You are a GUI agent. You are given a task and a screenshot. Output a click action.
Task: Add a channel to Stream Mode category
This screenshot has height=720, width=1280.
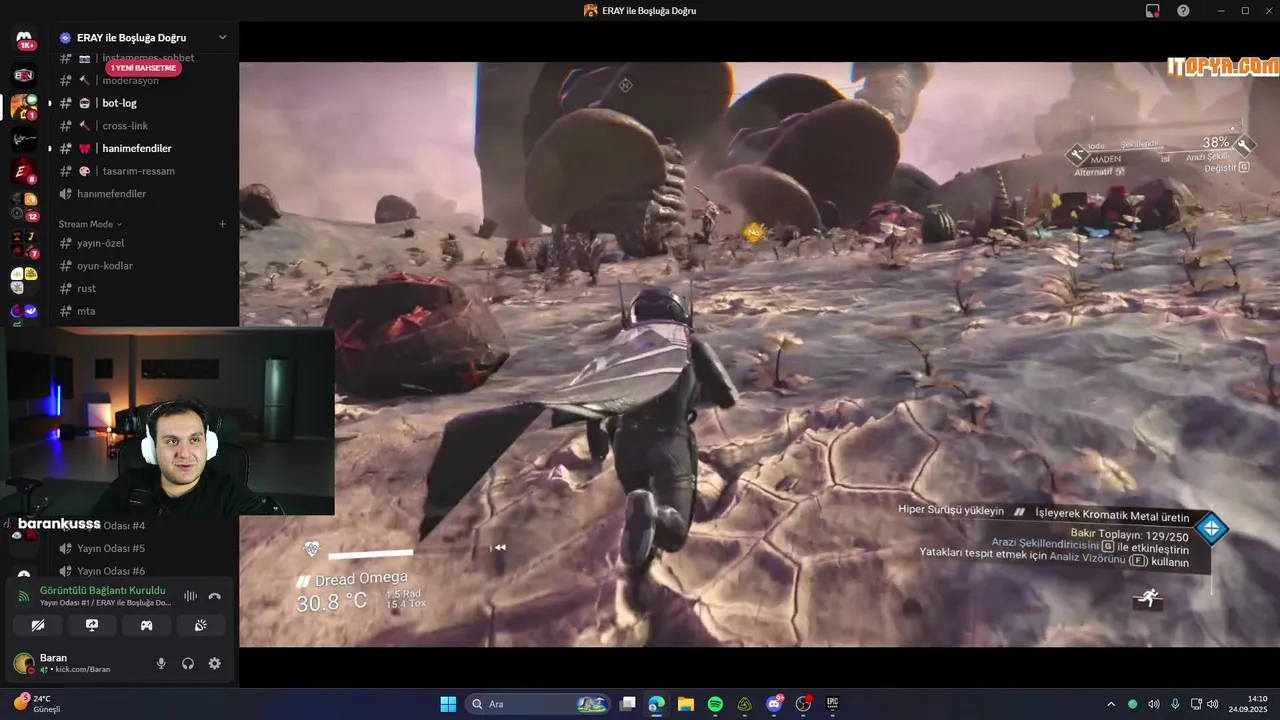[x=222, y=224]
